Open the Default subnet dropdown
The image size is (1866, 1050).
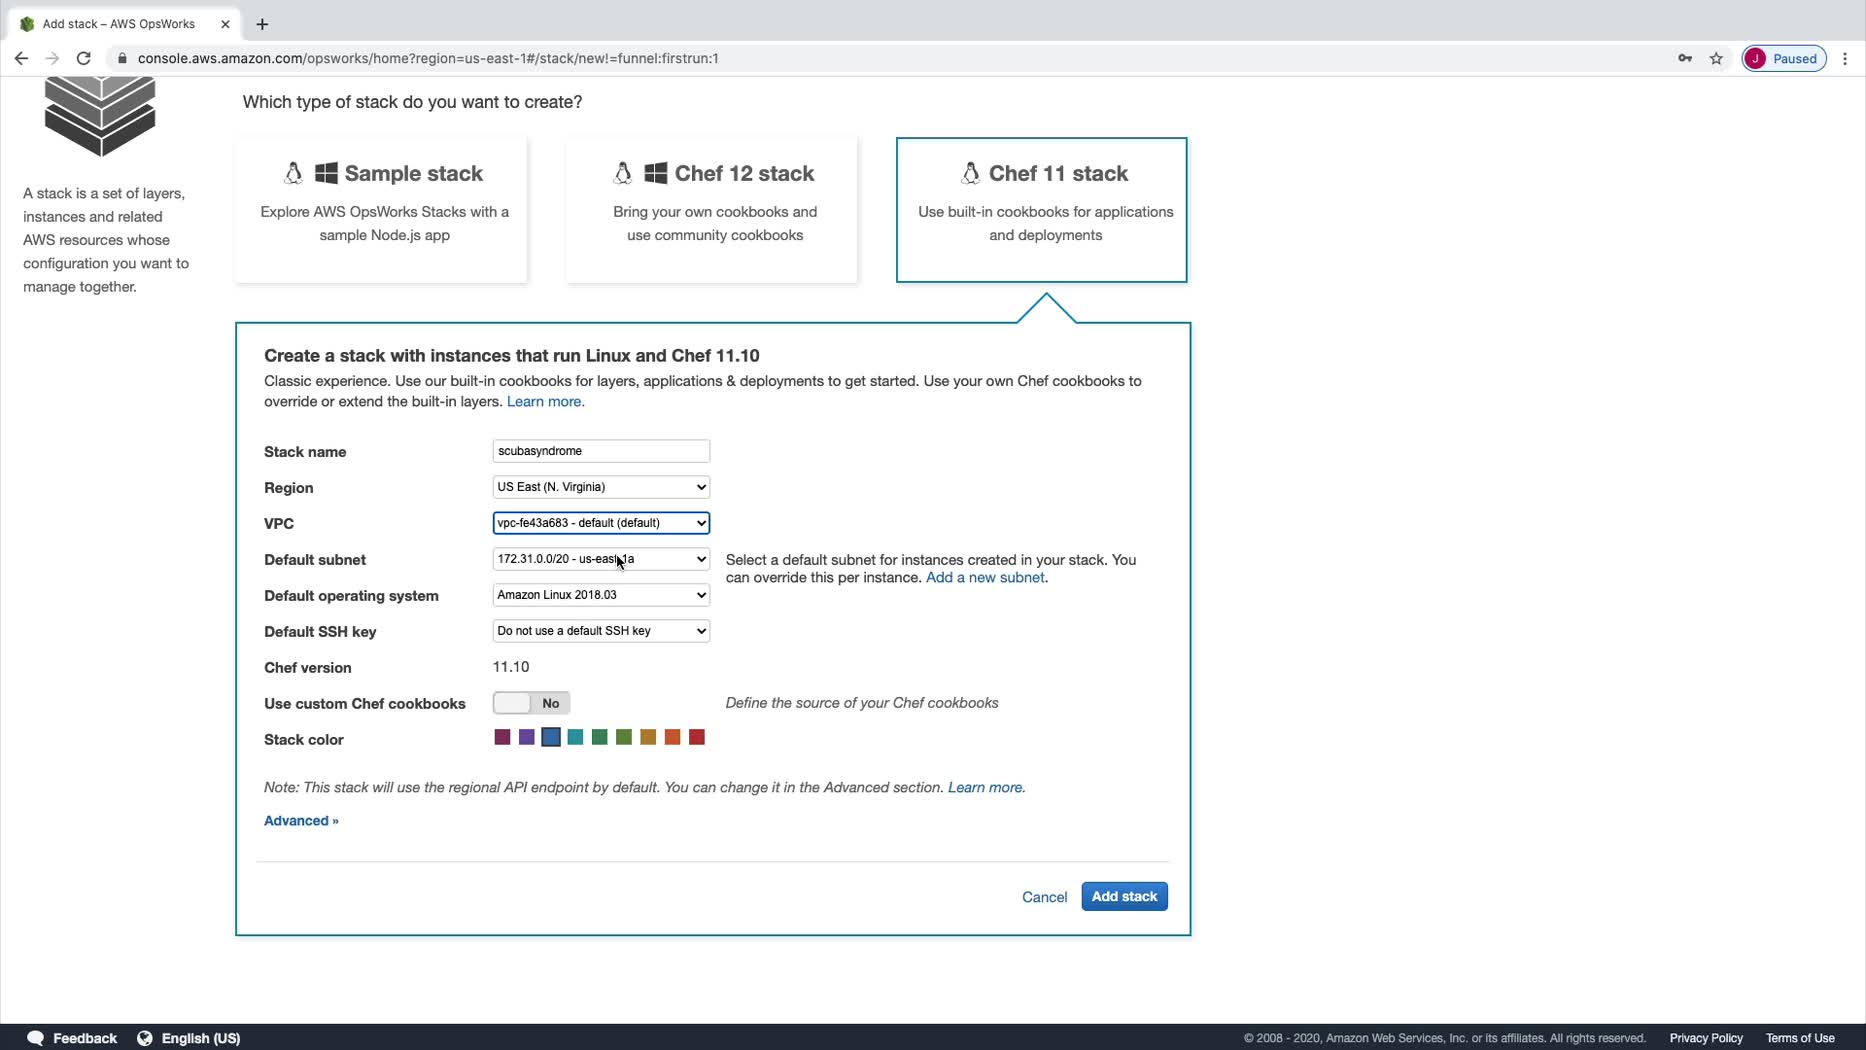coord(601,559)
